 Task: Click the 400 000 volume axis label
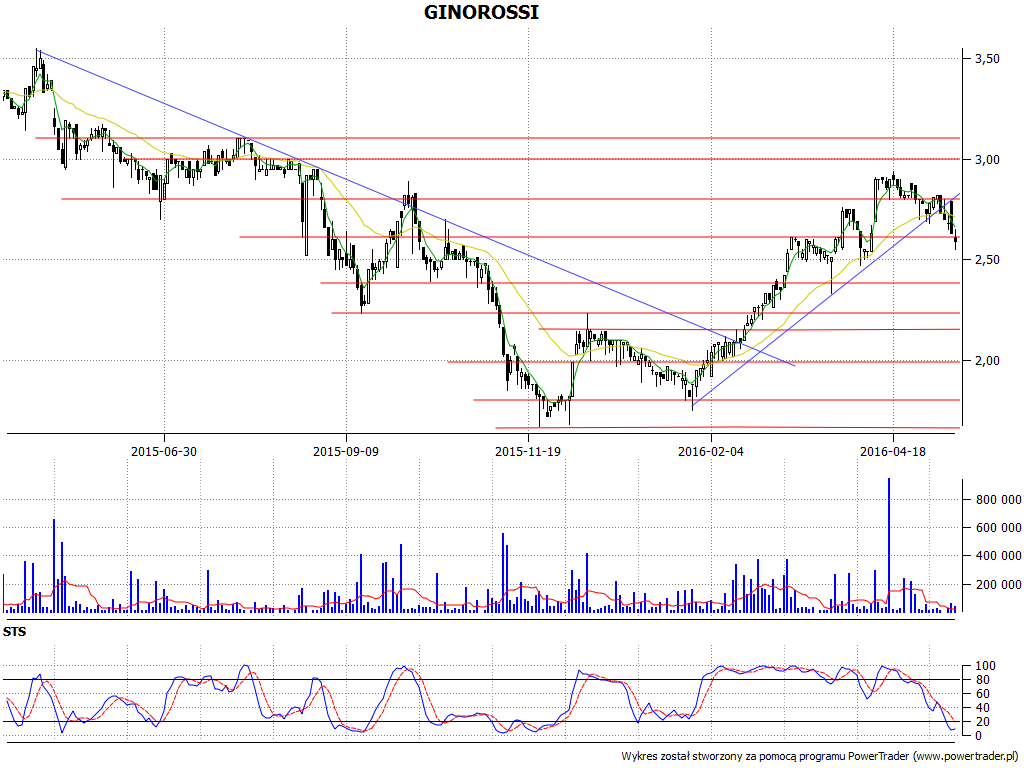pyautogui.click(x=998, y=556)
